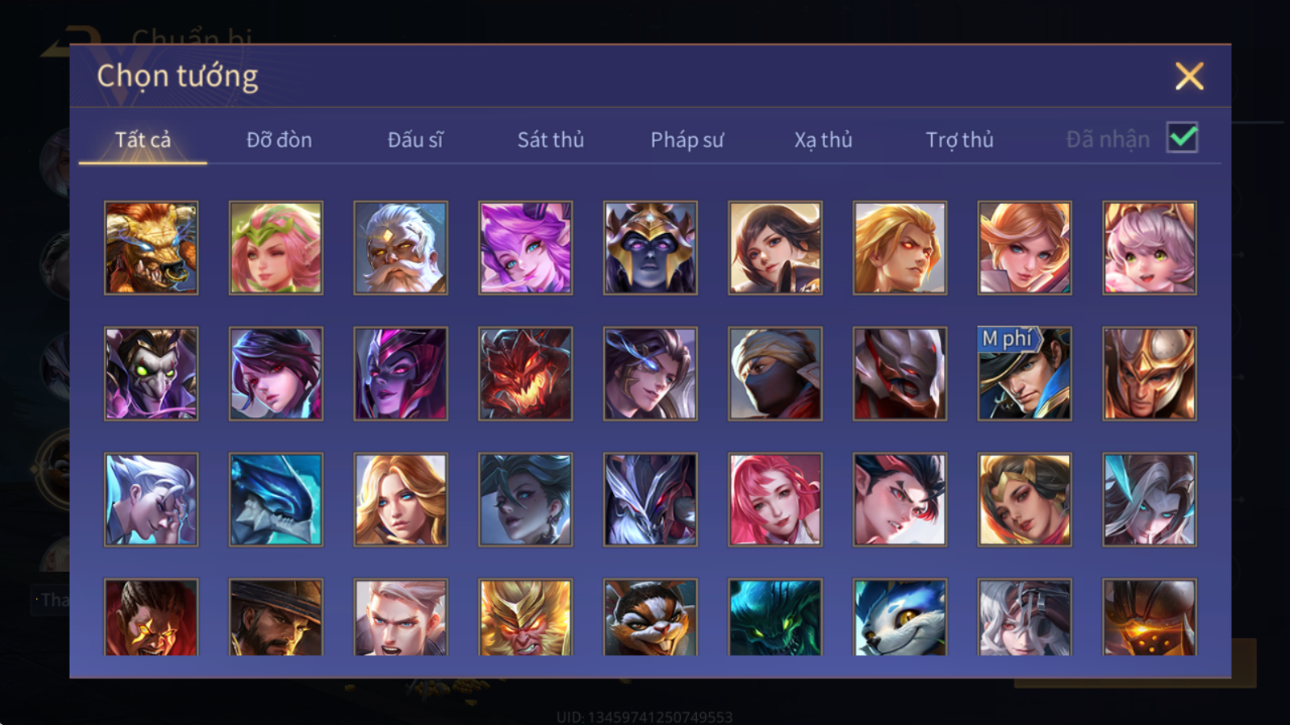
Task: Choose the pink-haired elf with green crown
Action: [x=276, y=248]
